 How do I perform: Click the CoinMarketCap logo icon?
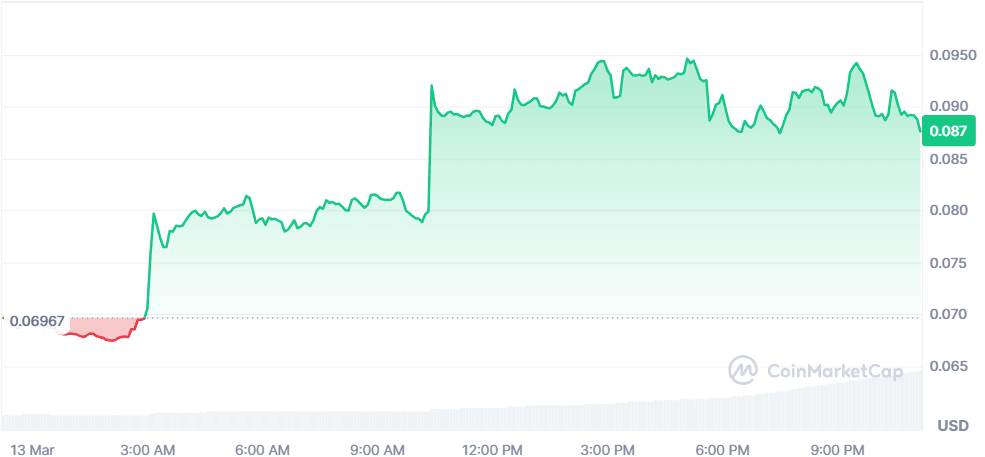coord(743,370)
